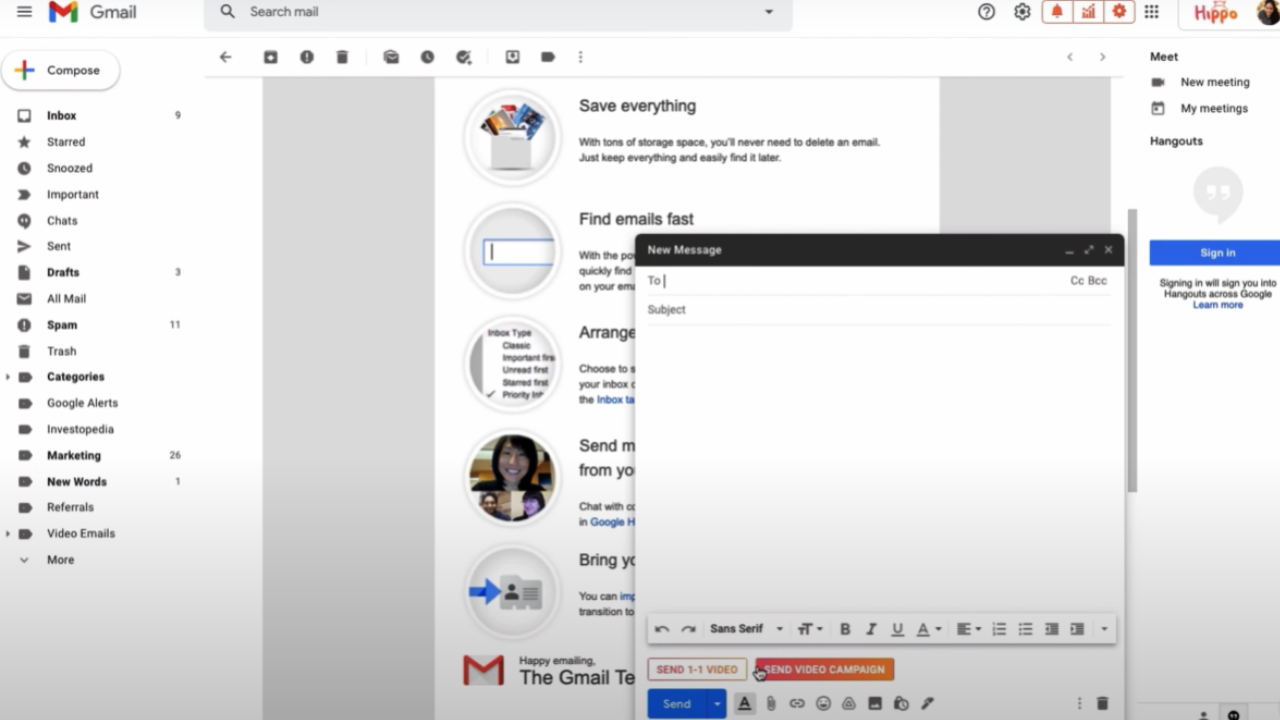Report this email as spam

point(307,57)
